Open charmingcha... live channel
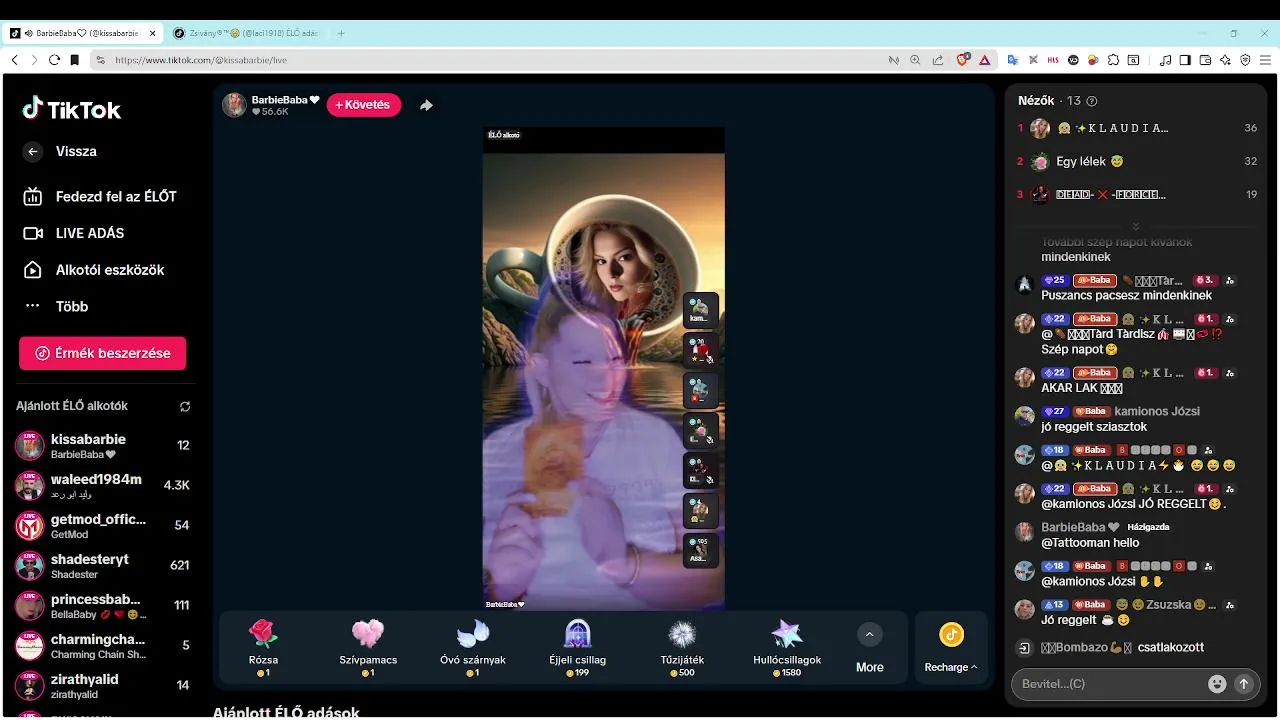 [102, 646]
